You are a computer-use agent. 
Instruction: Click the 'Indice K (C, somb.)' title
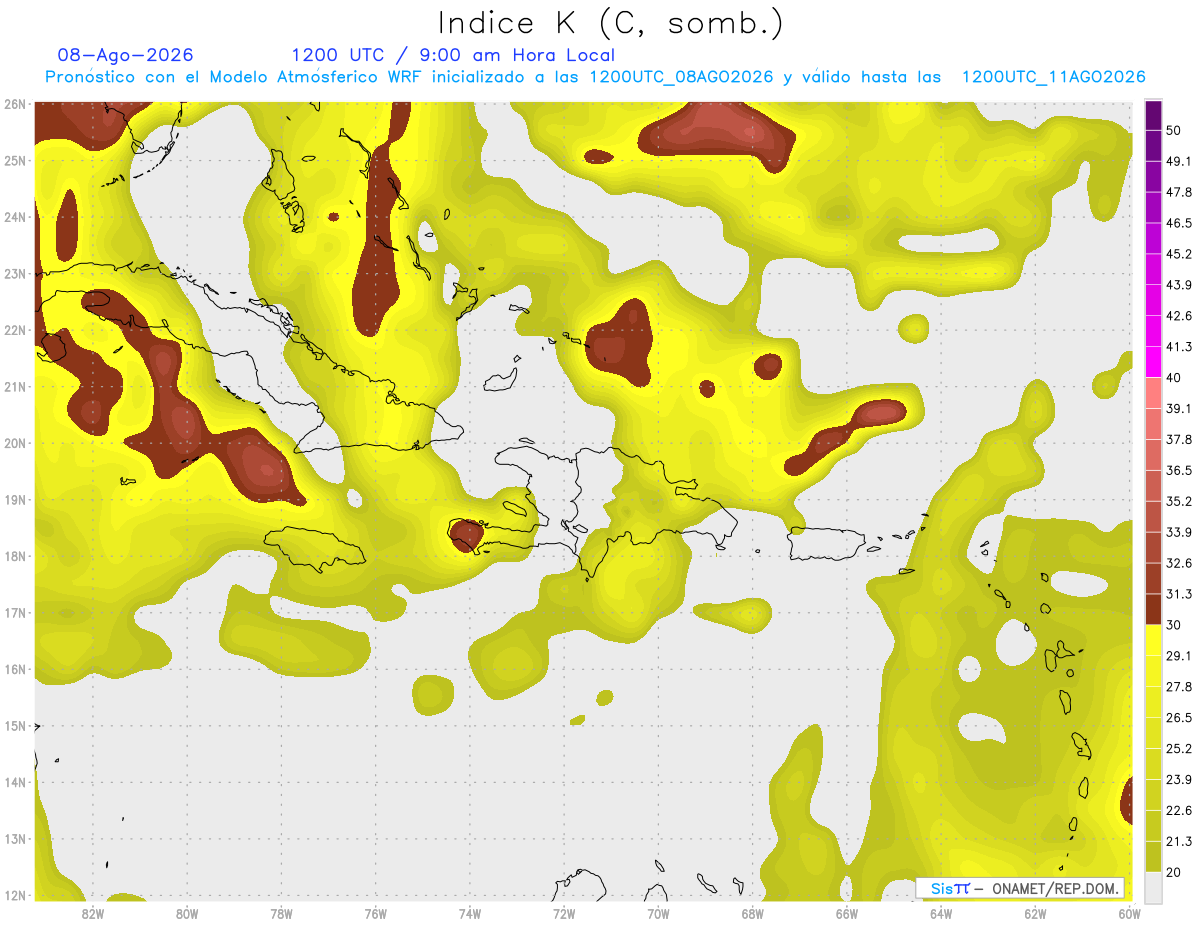(611, 23)
